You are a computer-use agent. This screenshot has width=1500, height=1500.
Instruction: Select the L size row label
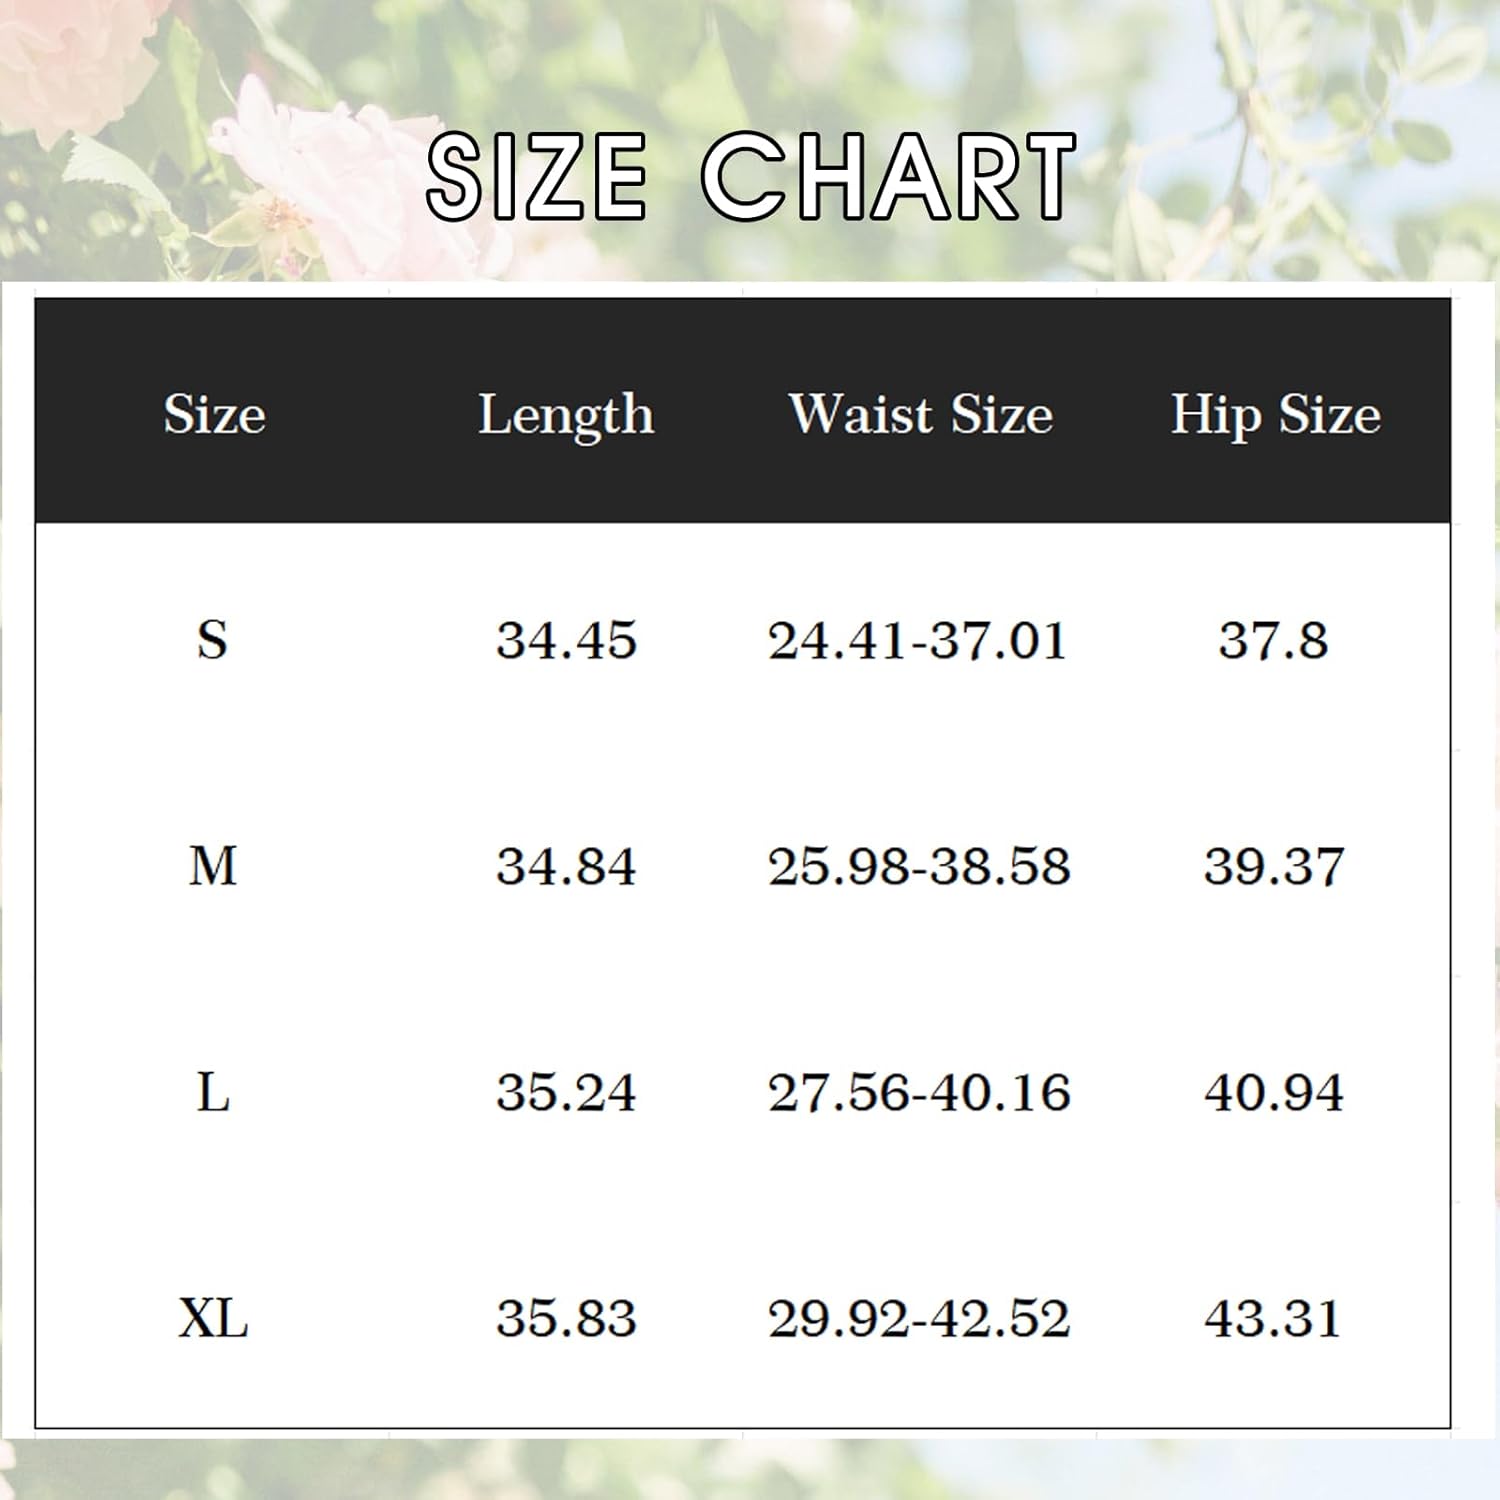point(212,1092)
